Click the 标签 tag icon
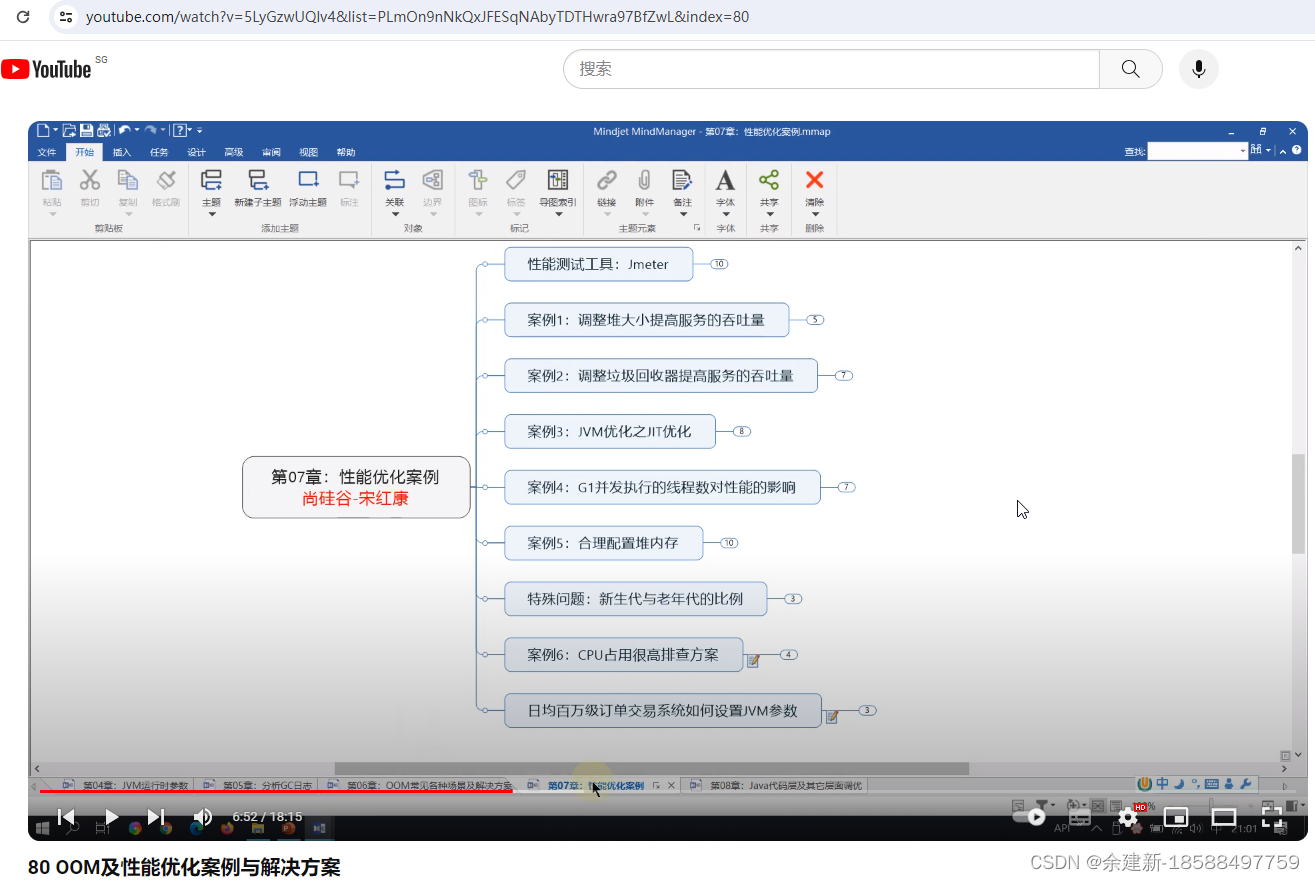 coord(516,180)
